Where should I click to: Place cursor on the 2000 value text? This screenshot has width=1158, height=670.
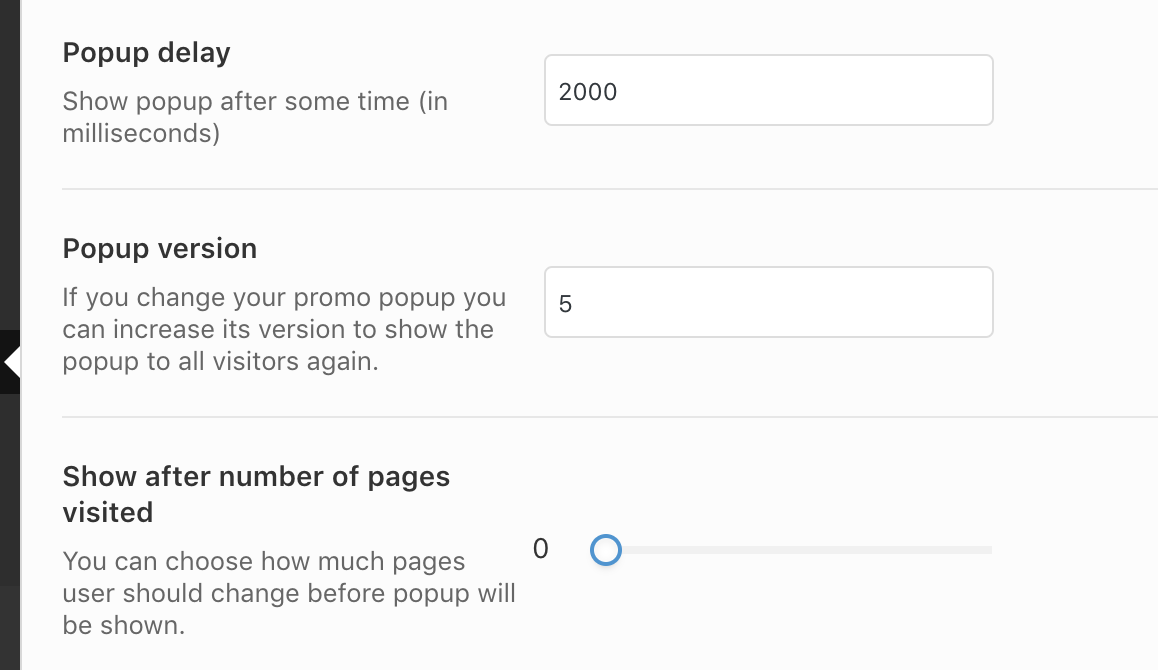point(589,92)
